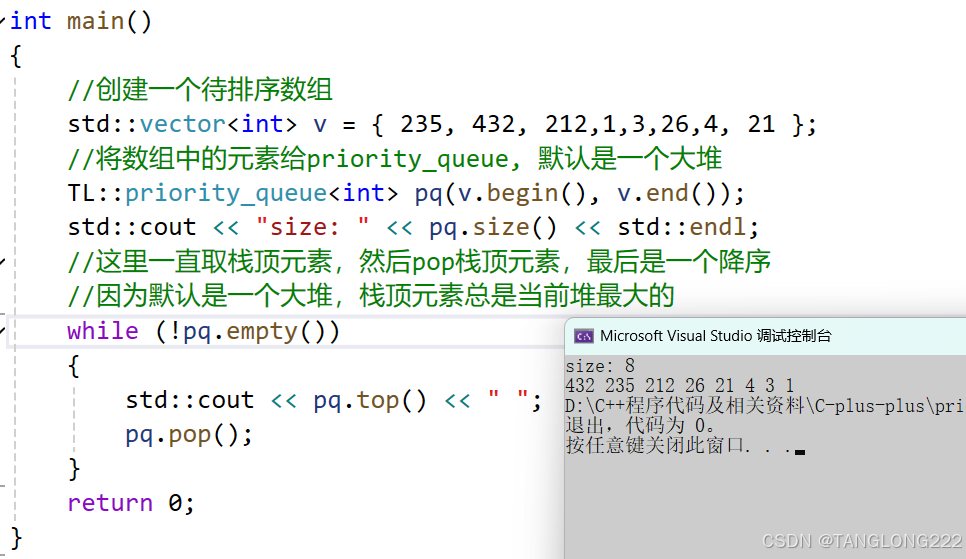Click the sorted output line starting with 432
The image size is (966, 559).
680,386
